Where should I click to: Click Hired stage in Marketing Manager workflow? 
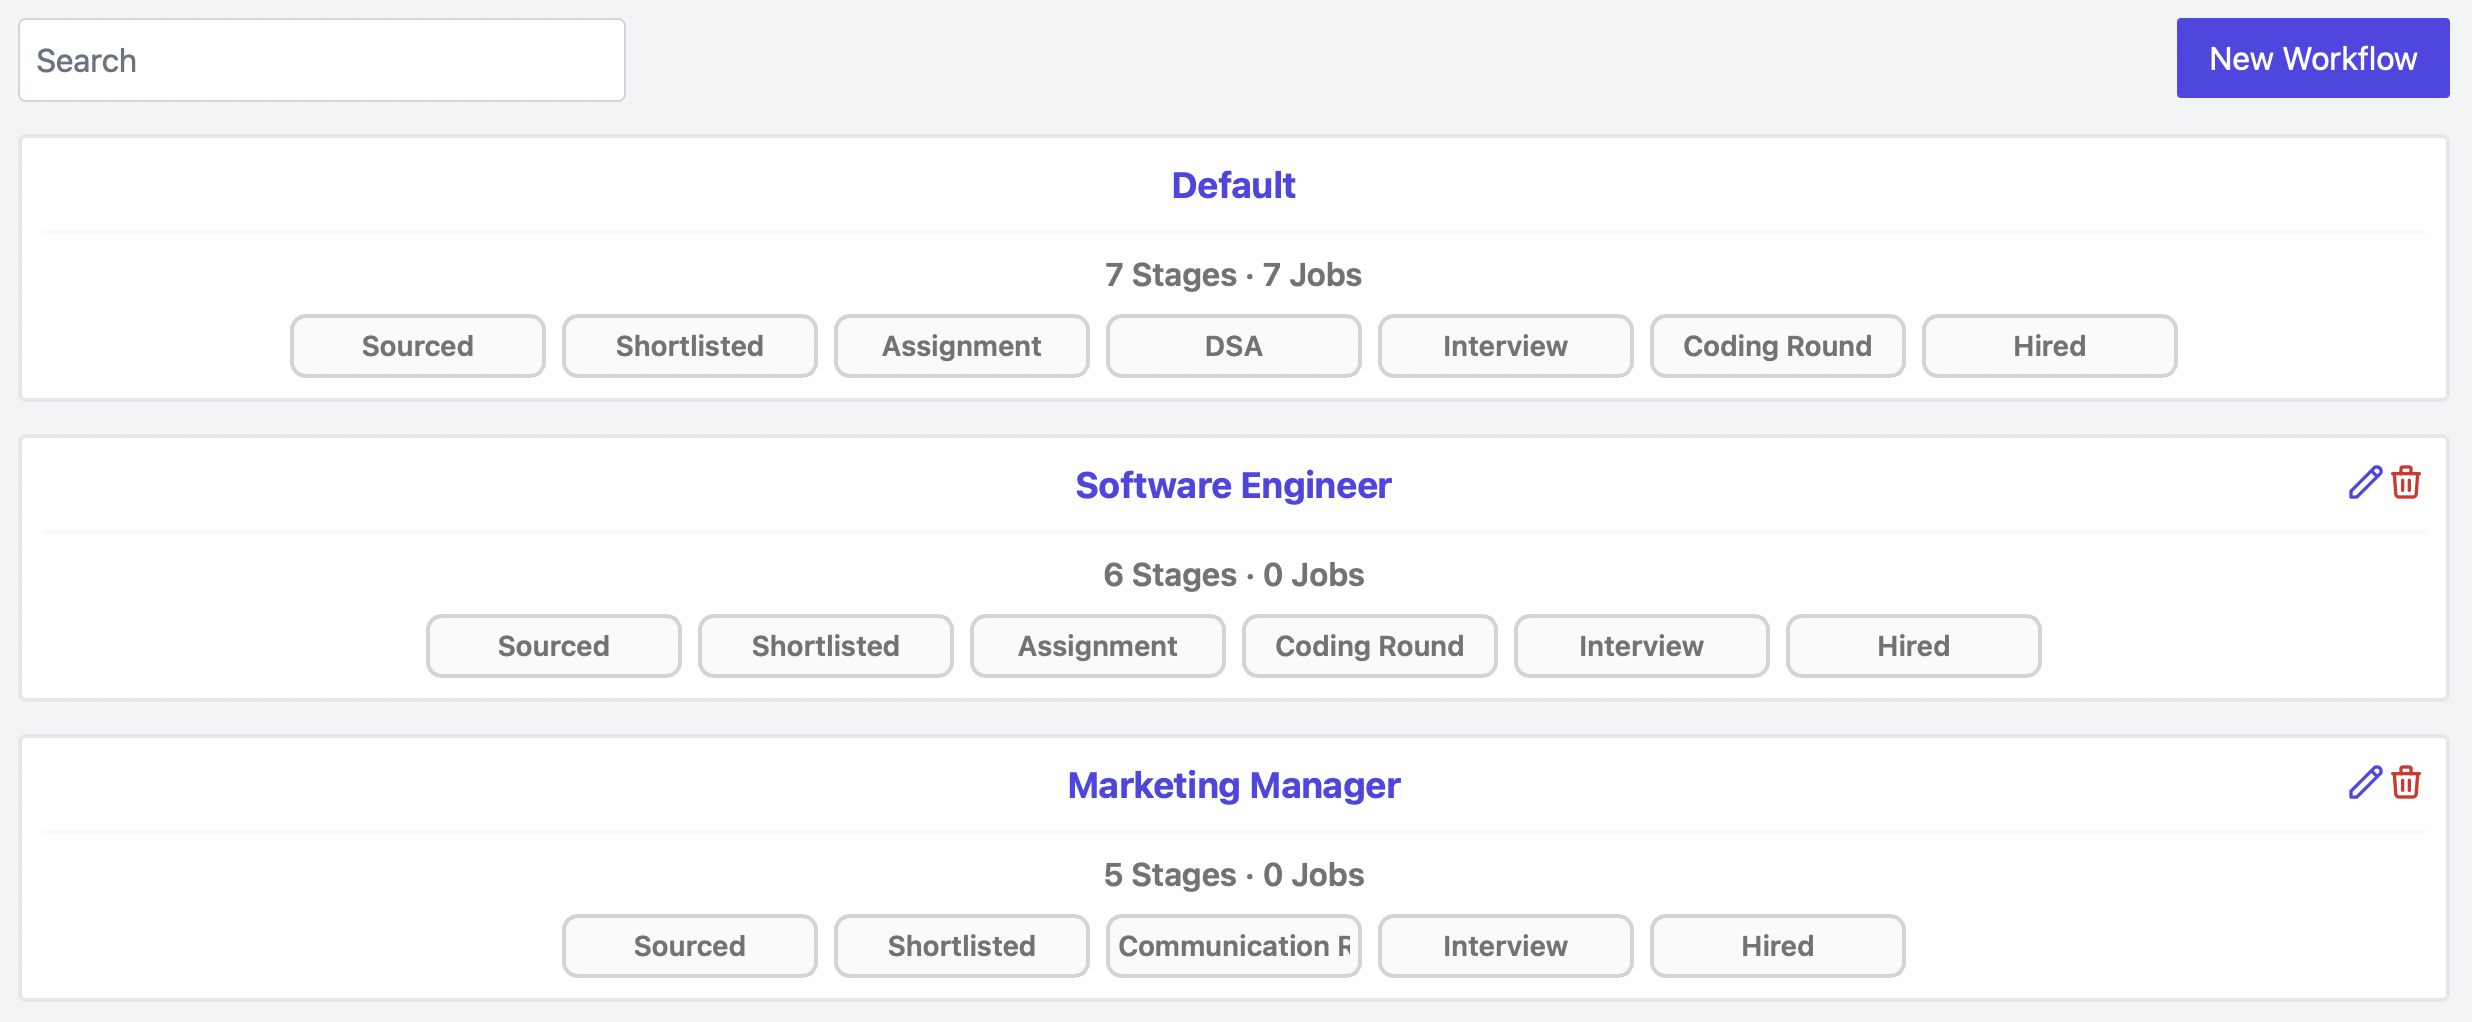[x=1777, y=946]
